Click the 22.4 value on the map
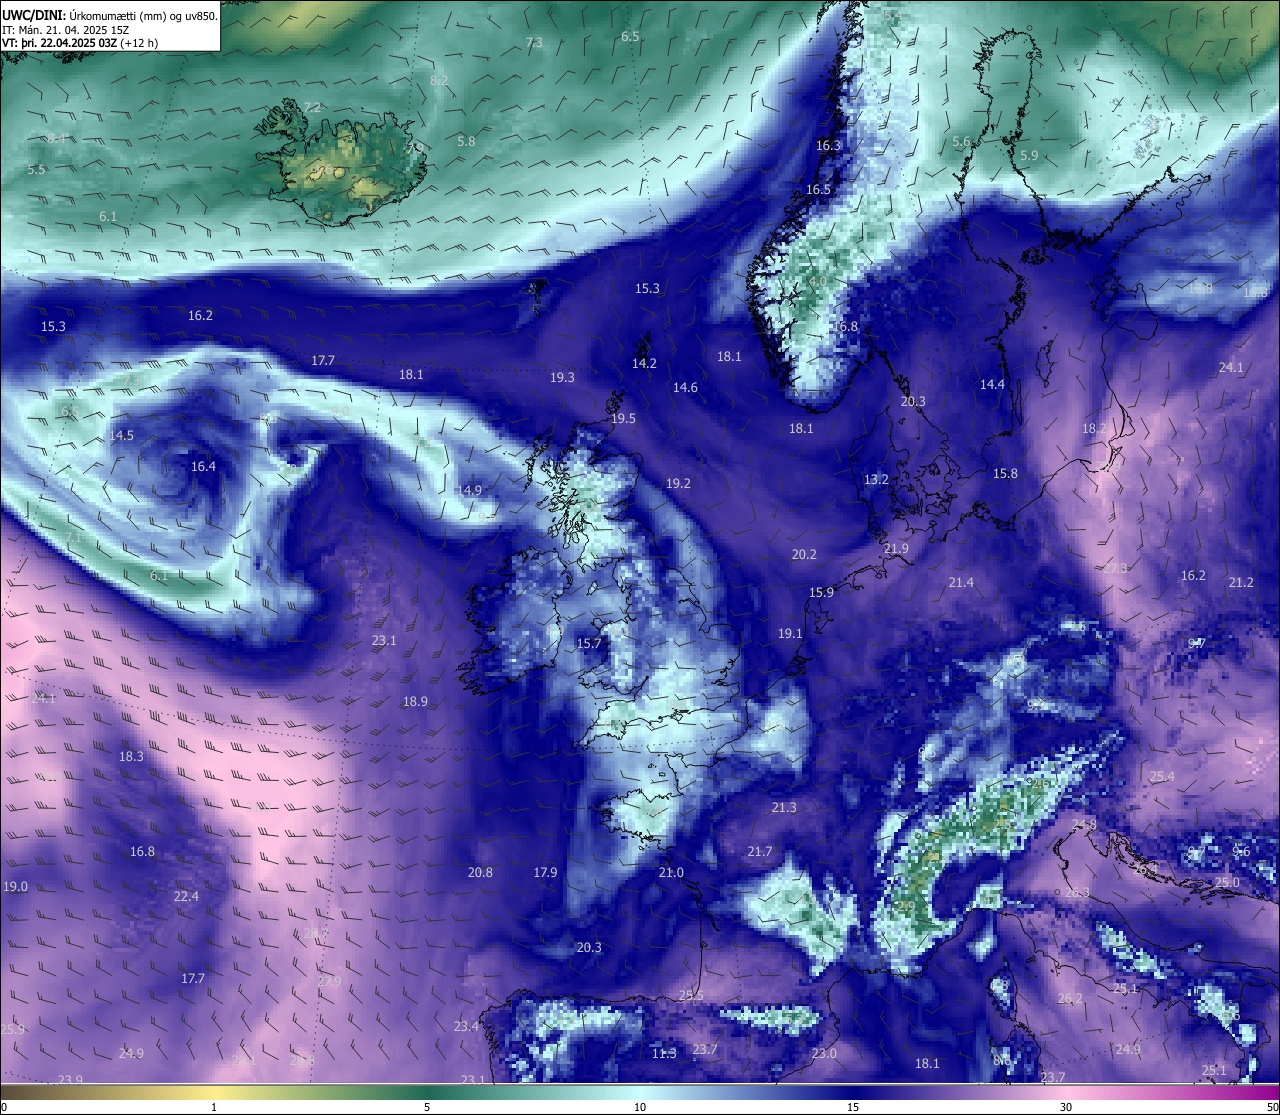The height and width of the screenshot is (1115, 1280). [x=186, y=896]
